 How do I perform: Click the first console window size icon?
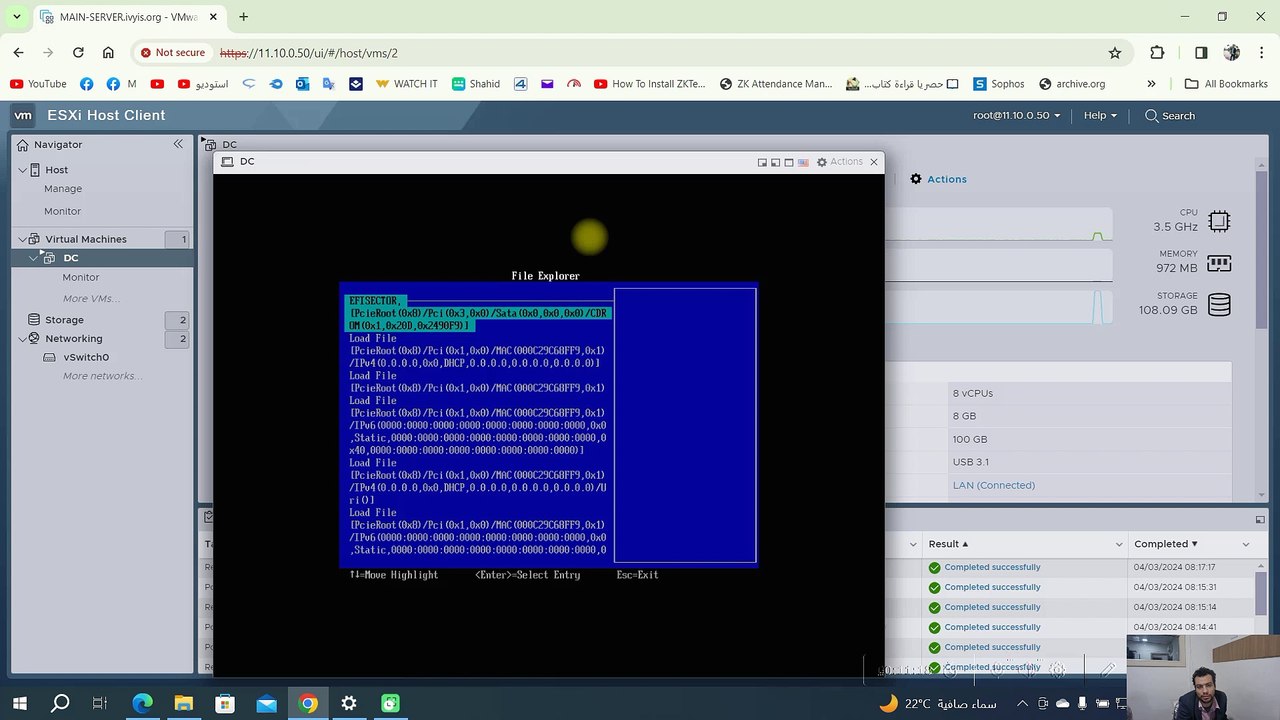click(762, 162)
